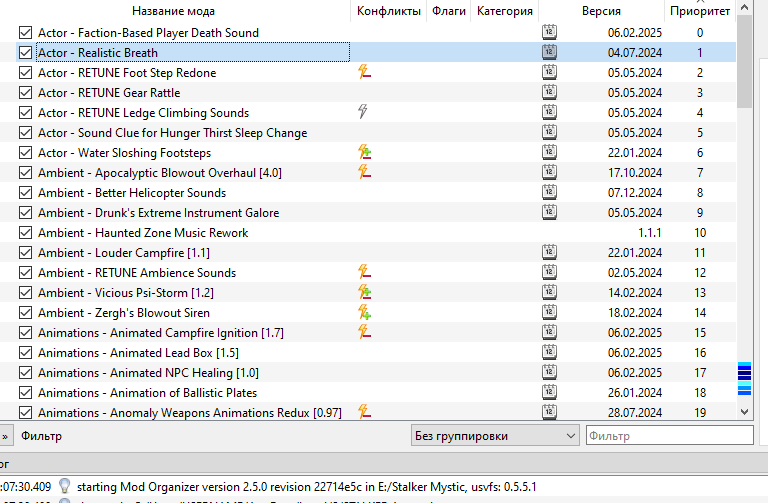This screenshot has height=503, width=768.
Task: Toggle Animated Lead Box mod checkbox
Action: pos(25,353)
